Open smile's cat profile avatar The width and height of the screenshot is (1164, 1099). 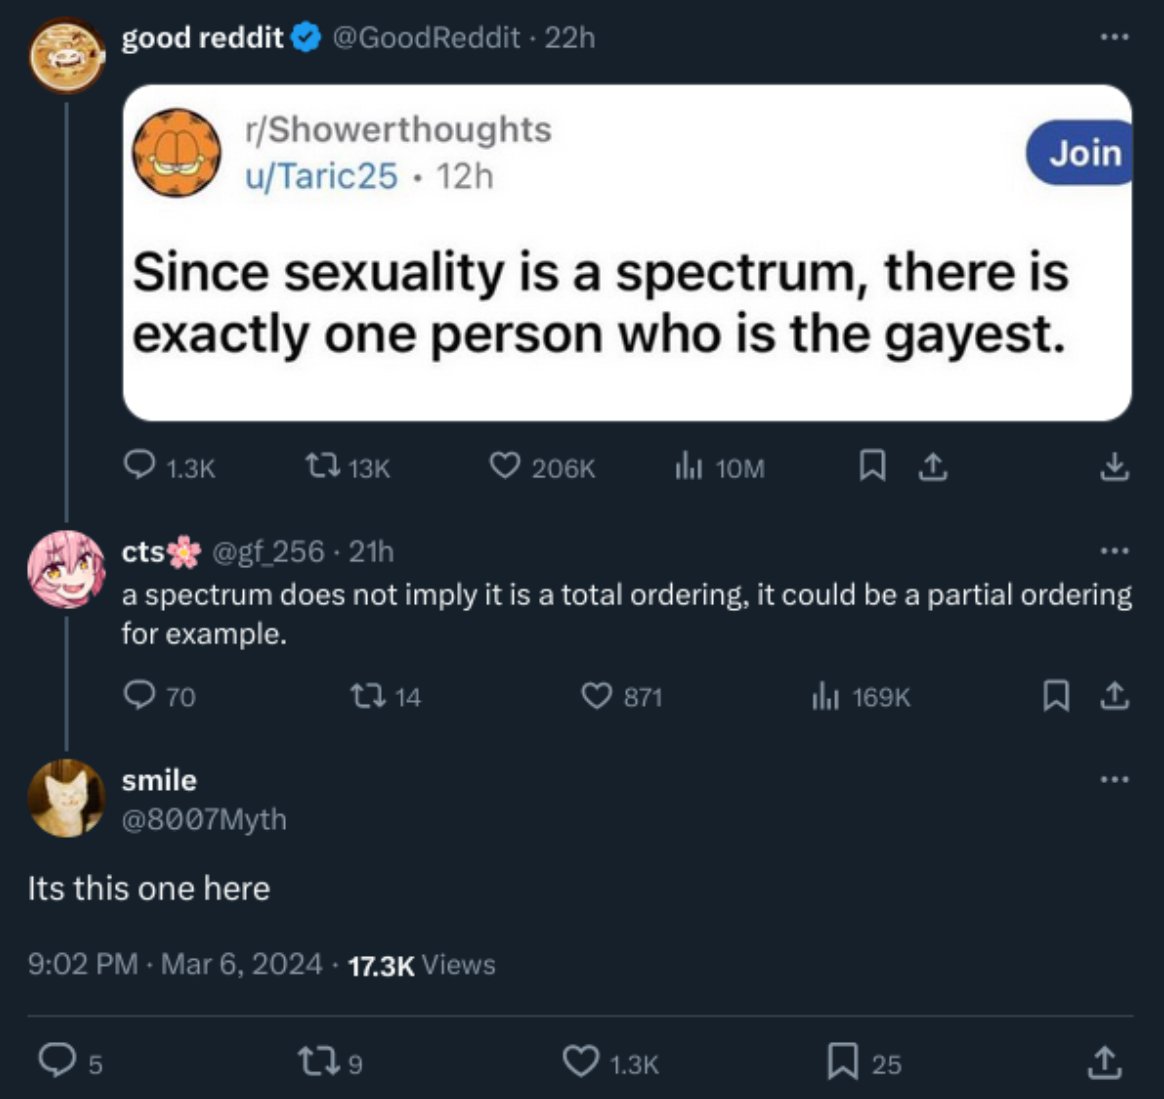66,798
